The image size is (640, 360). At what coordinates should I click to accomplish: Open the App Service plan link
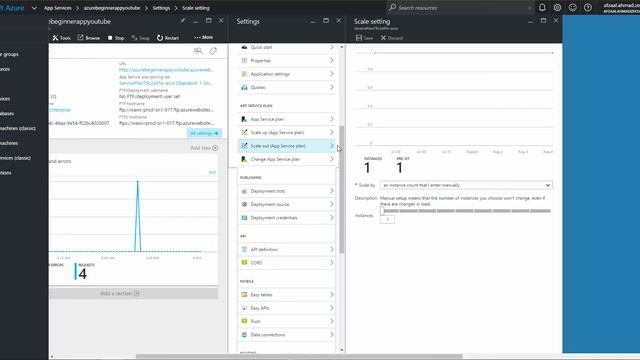(x=165, y=83)
